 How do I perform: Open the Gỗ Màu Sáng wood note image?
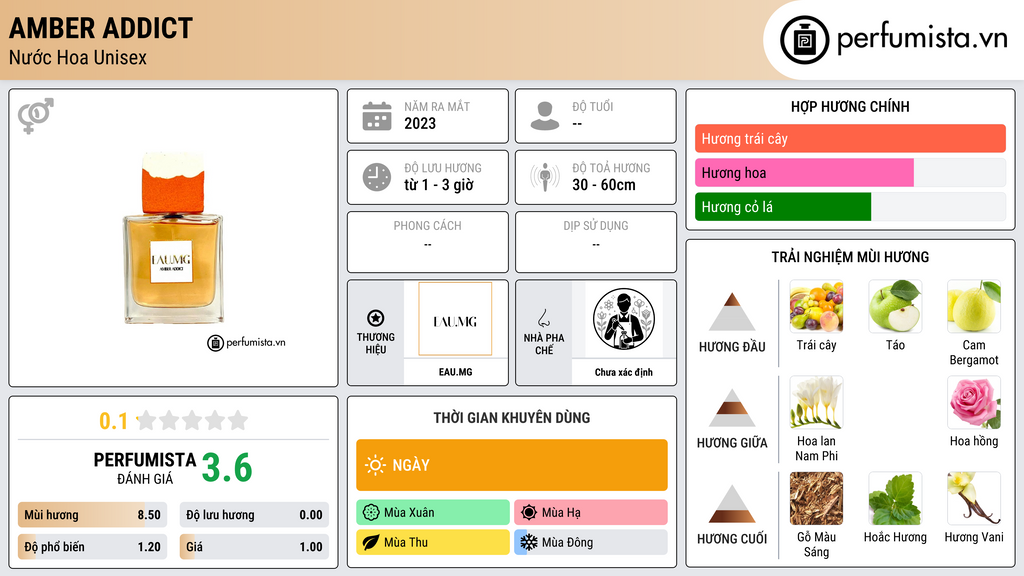816,498
